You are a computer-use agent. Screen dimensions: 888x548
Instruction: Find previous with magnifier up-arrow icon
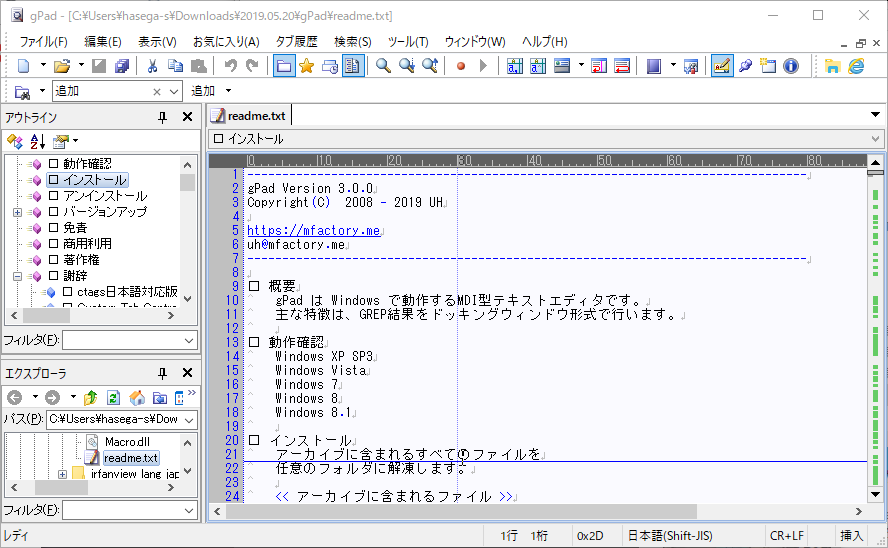point(430,66)
